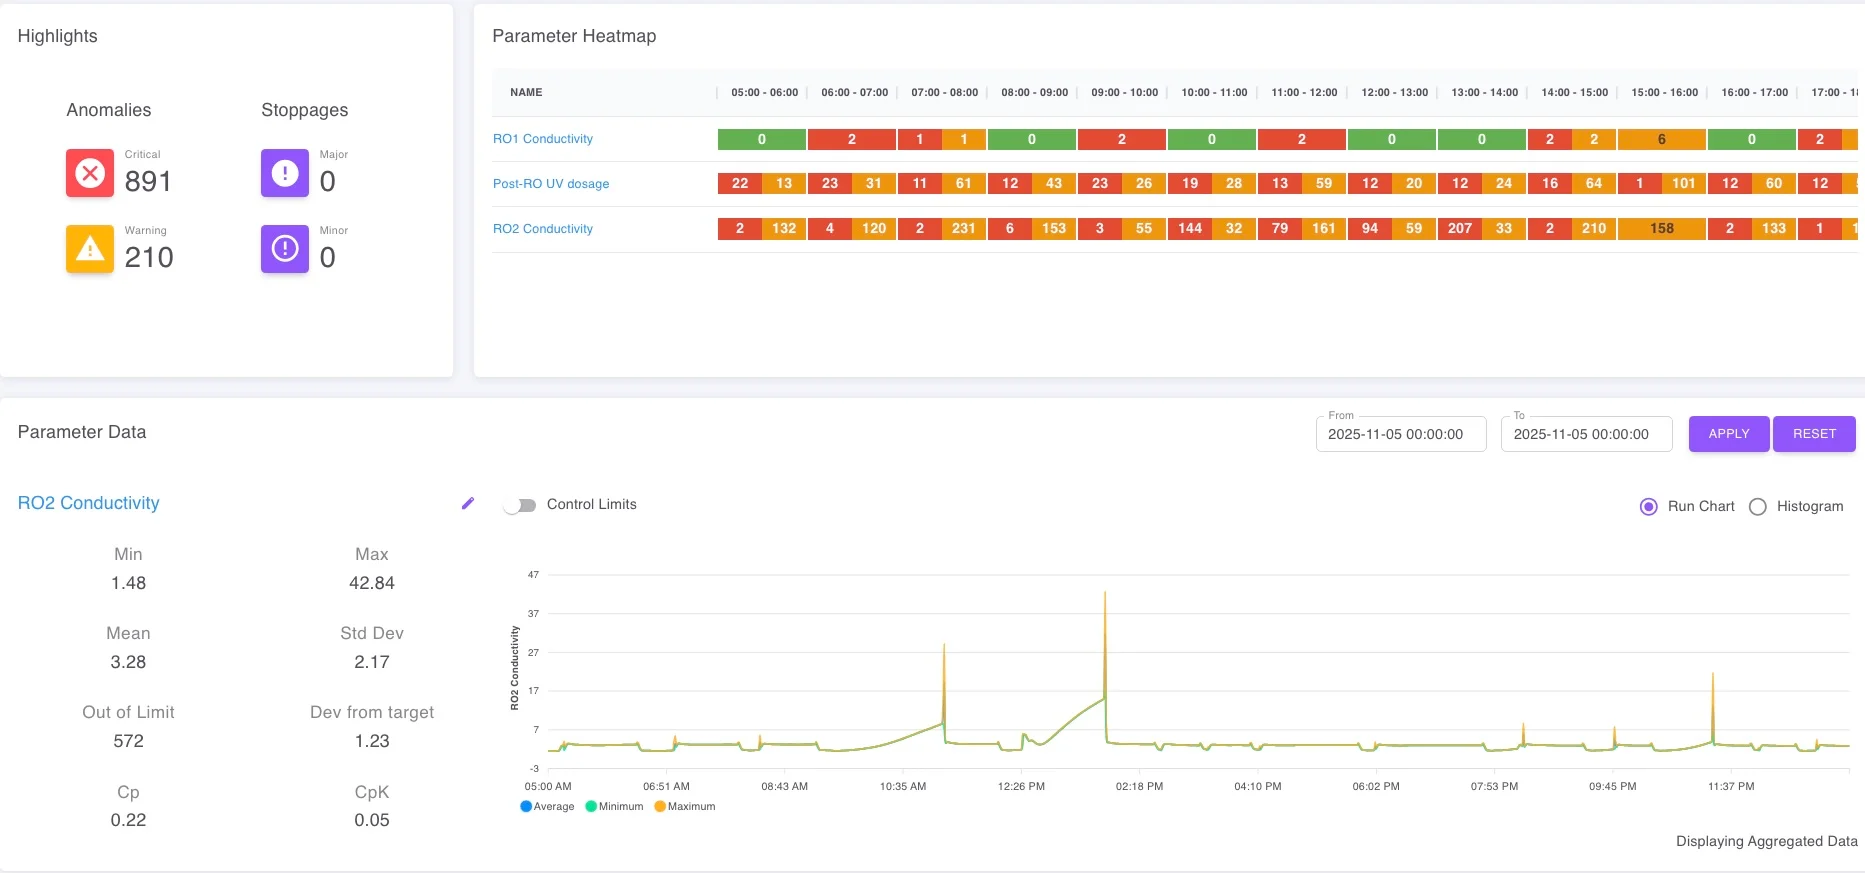Click the orange 158 cell in RO2 row
The image size is (1865, 873).
tap(1661, 229)
